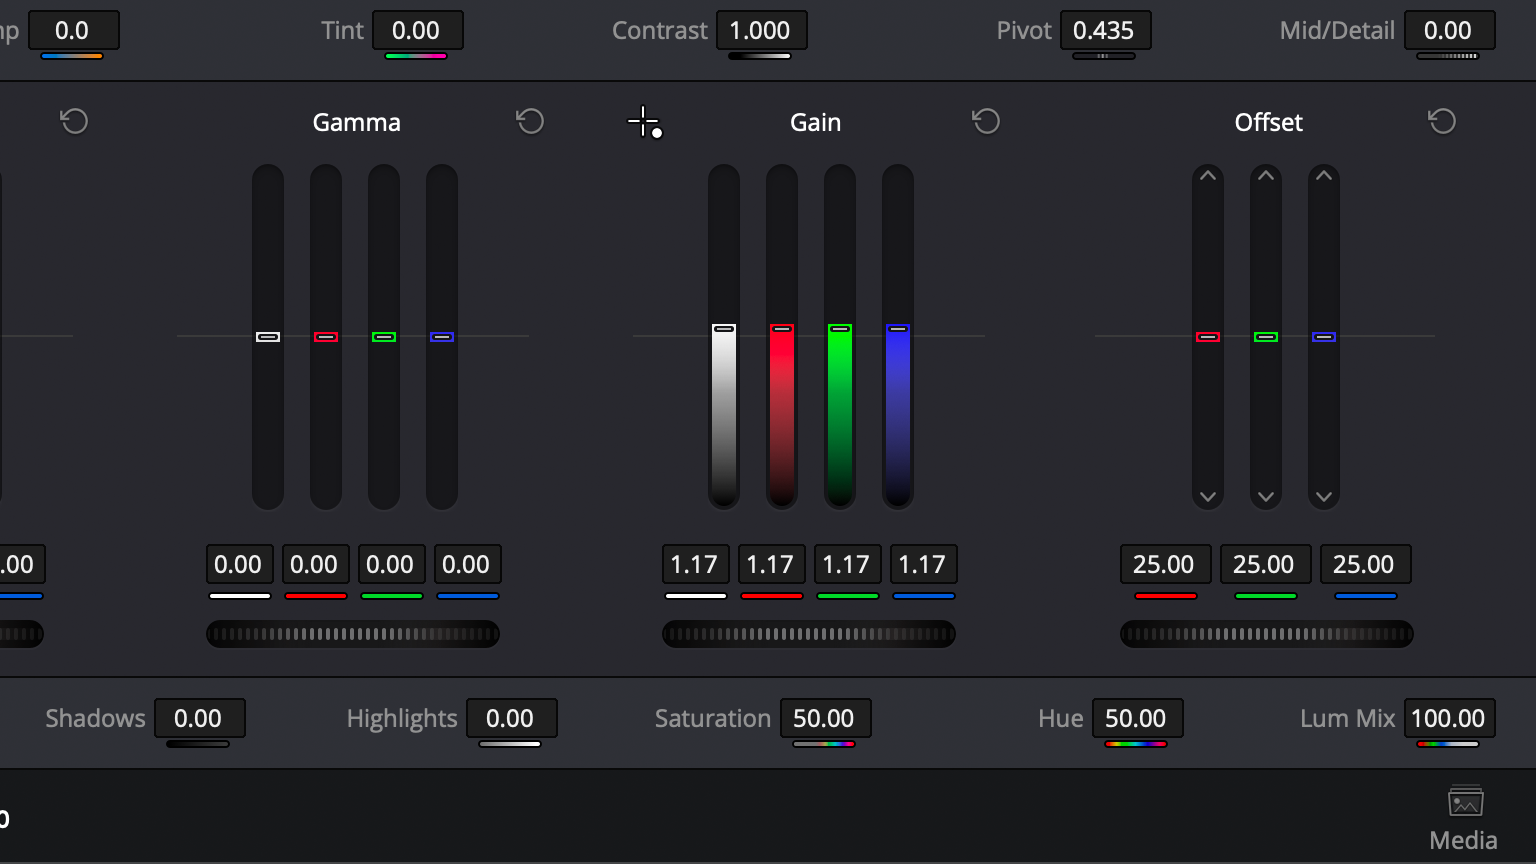Select the Contrast value field
This screenshot has height=864, width=1536.
pyautogui.click(x=760, y=31)
